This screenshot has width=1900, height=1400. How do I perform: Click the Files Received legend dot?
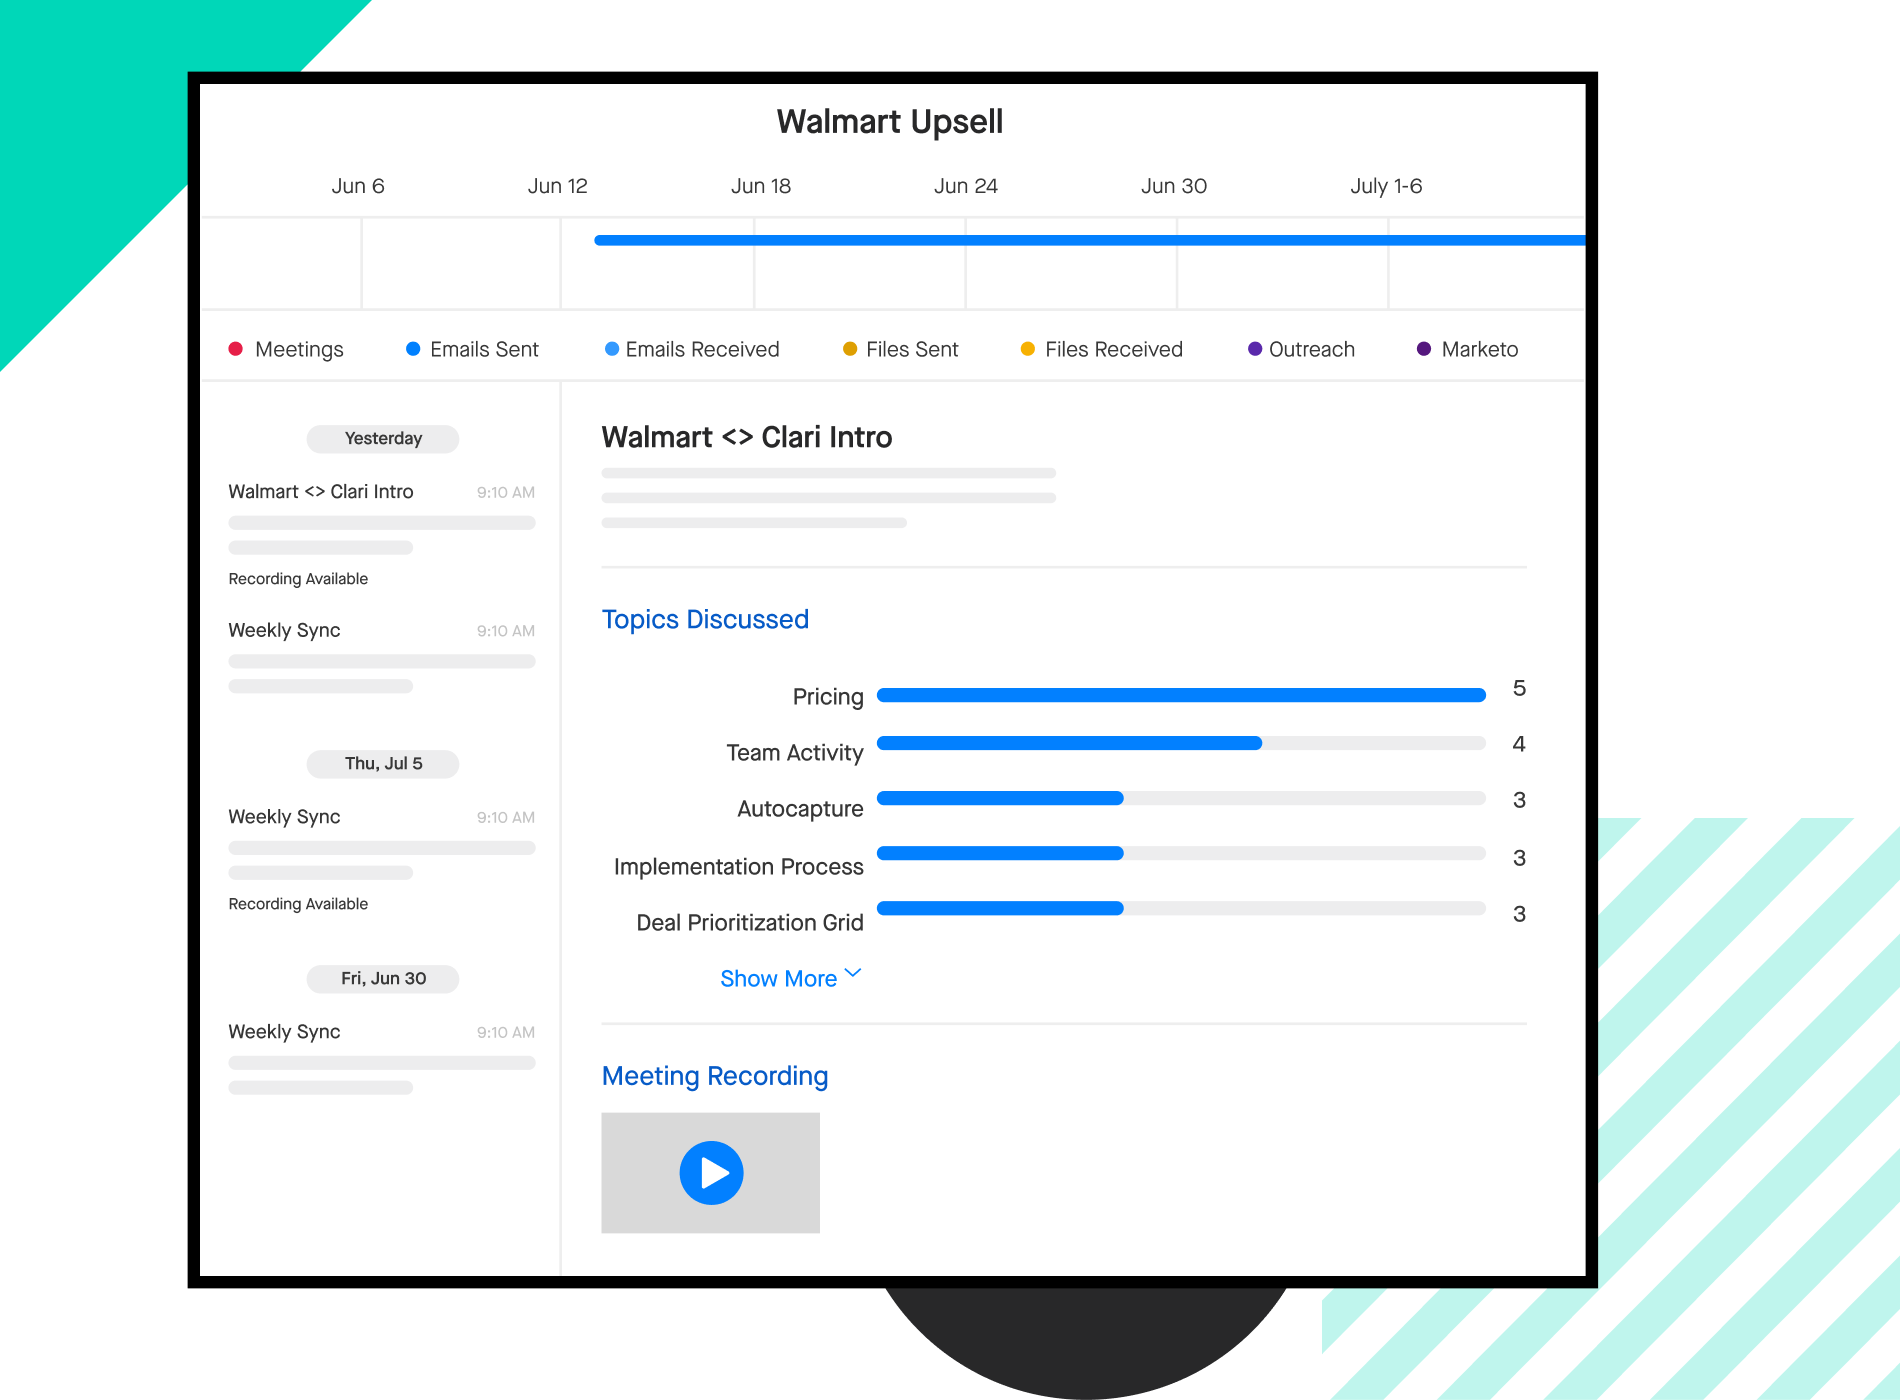click(1027, 349)
